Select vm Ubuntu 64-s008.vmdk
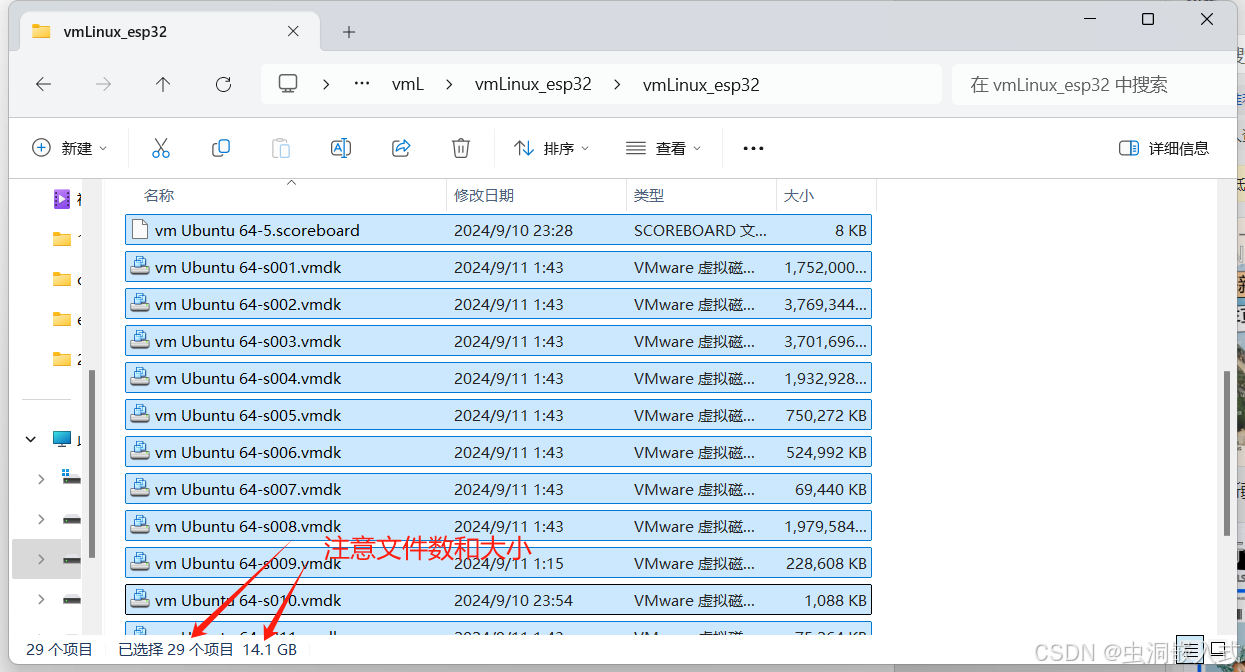This screenshot has height=672, width=1245. 498,526
